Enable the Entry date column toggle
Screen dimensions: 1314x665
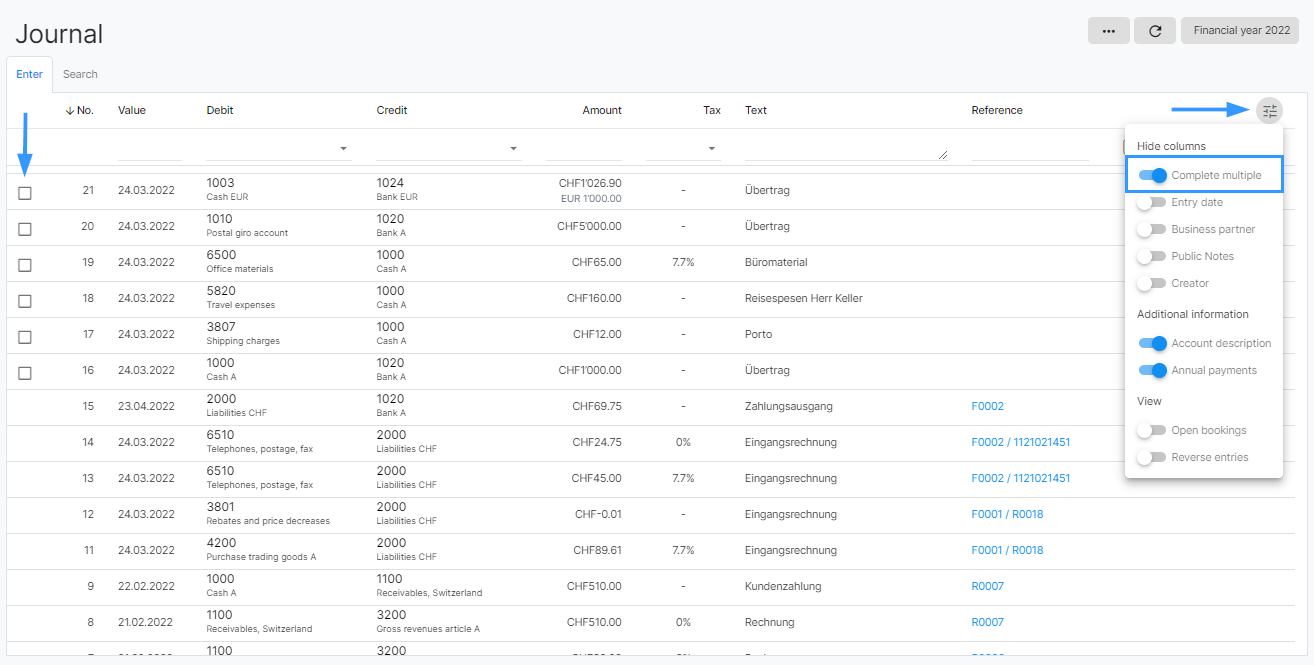[1153, 202]
